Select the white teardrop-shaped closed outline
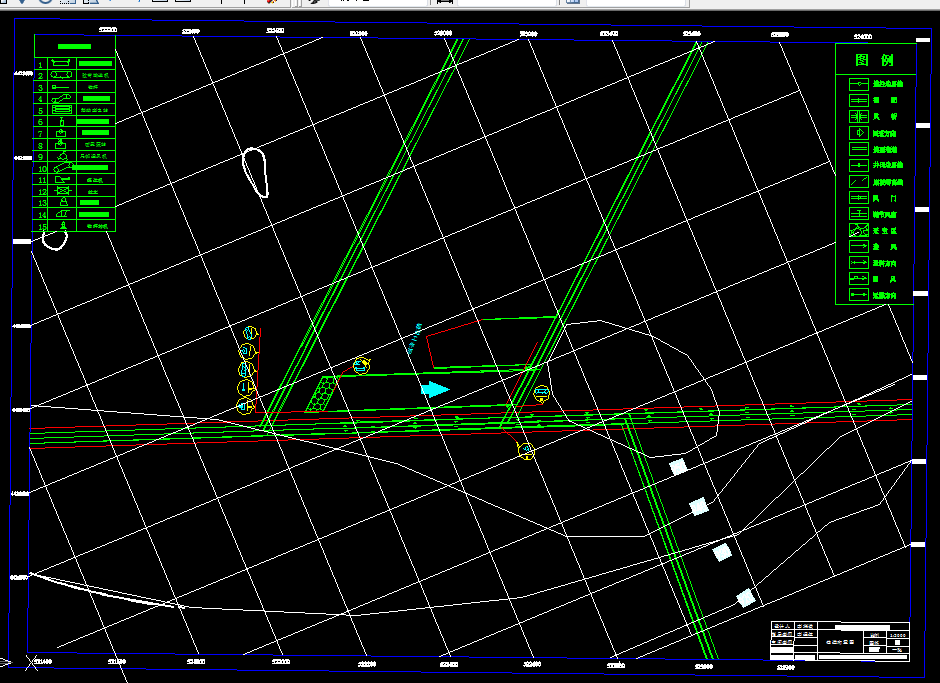The width and height of the screenshot is (940, 683). tap(255, 172)
